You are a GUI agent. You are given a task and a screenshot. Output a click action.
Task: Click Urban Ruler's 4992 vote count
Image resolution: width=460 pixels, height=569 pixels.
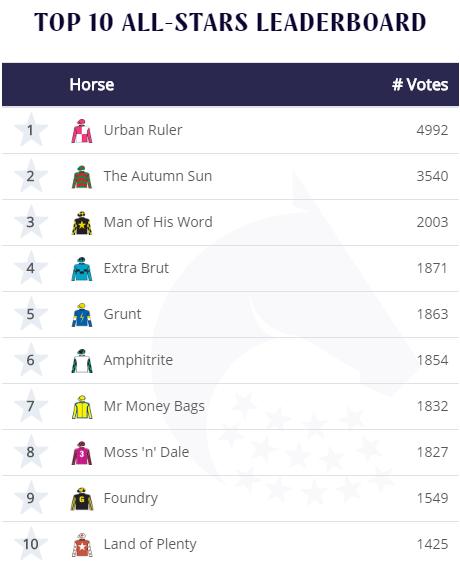coord(432,130)
